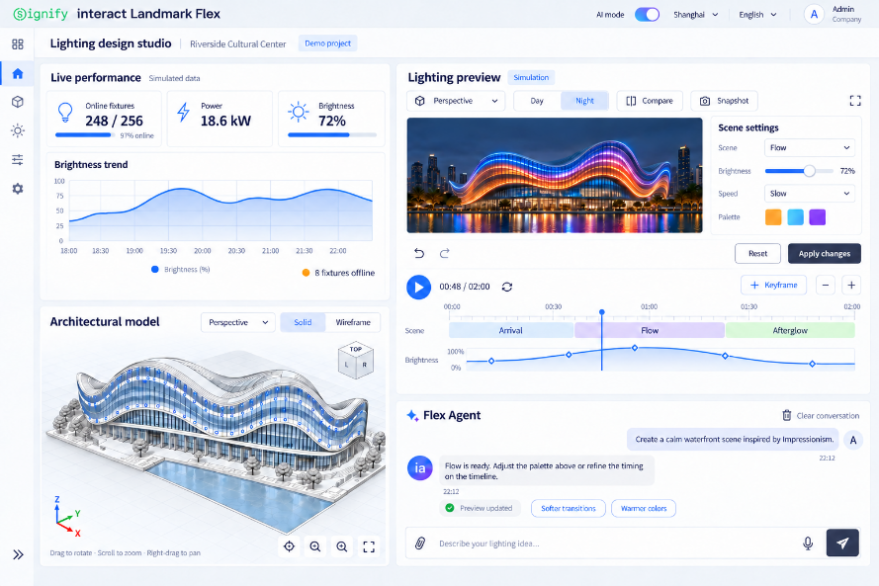Click the Apply changes button

point(824,253)
